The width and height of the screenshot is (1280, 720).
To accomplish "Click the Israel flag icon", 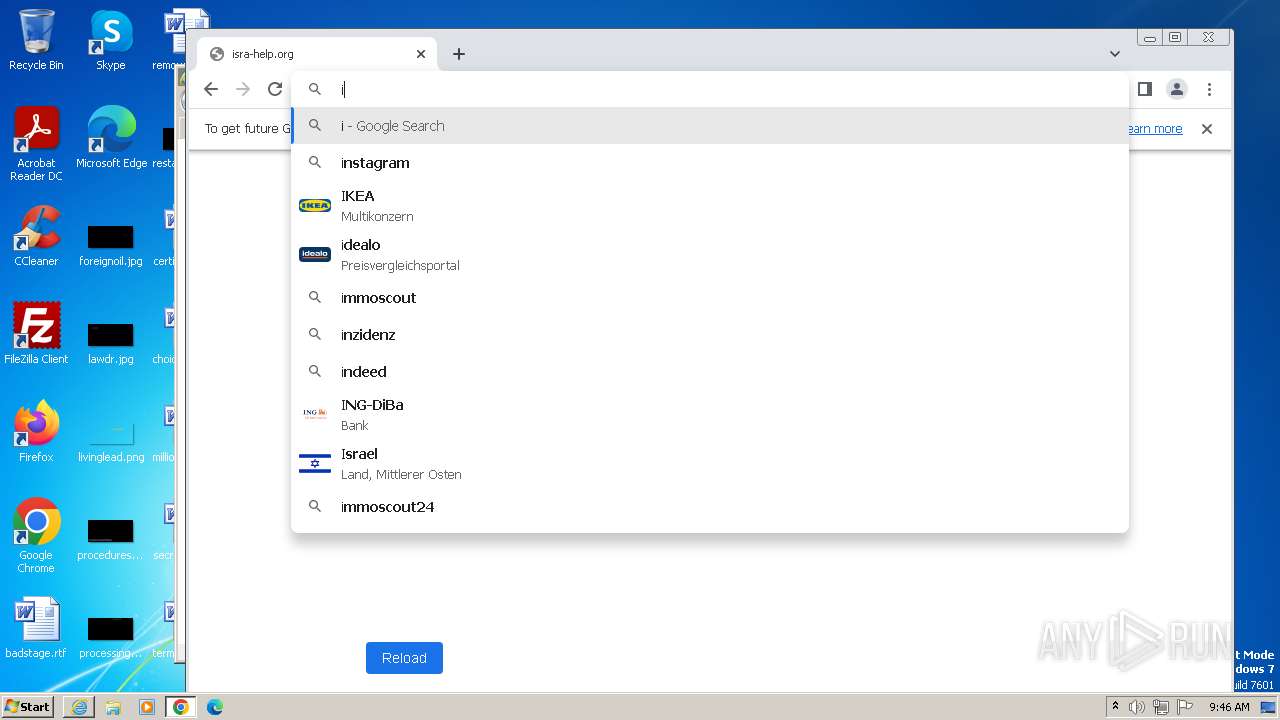I will pos(315,463).
